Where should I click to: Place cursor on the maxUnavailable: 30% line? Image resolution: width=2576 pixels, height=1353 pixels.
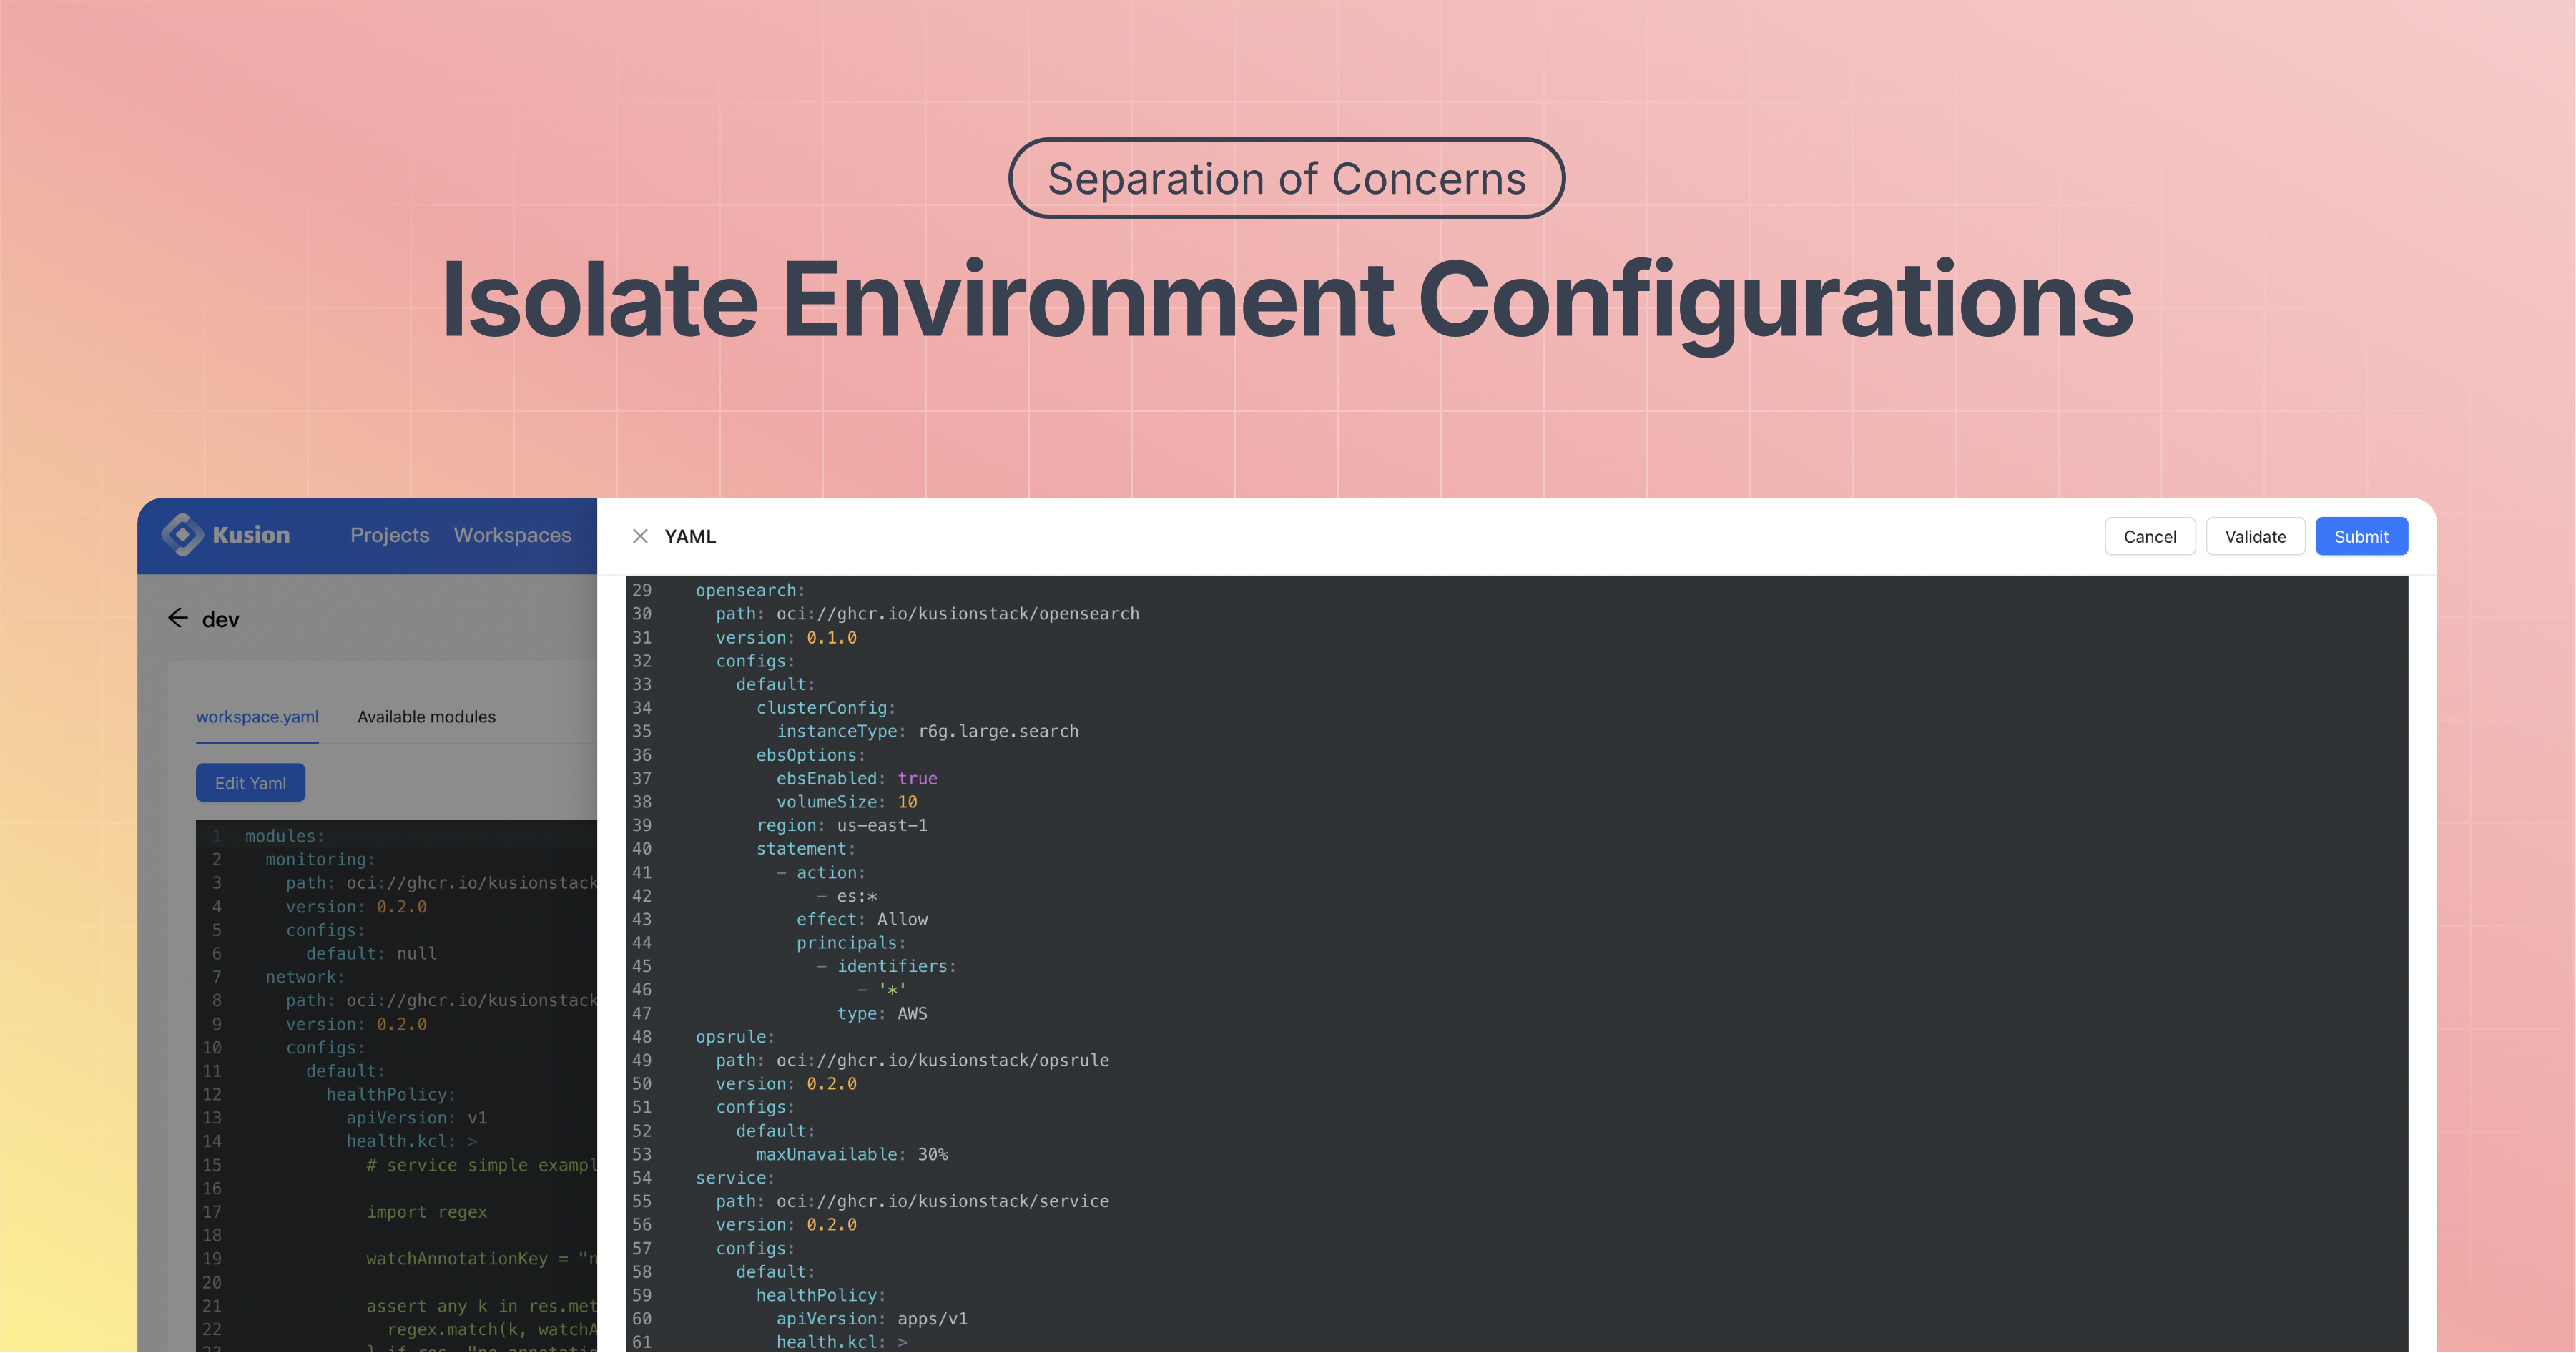pos(850,1154)
